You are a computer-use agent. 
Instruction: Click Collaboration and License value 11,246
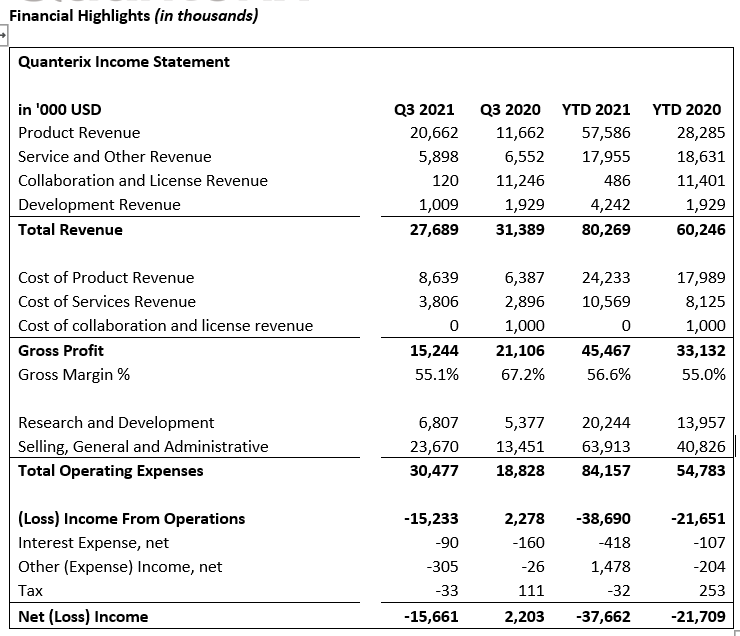click(520, 181)
